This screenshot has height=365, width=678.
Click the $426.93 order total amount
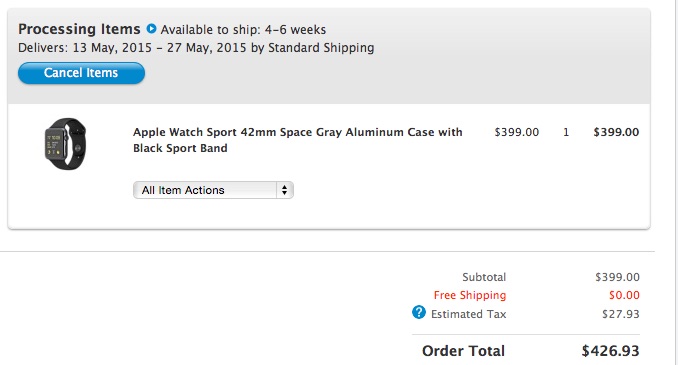[x=610, y=351]
